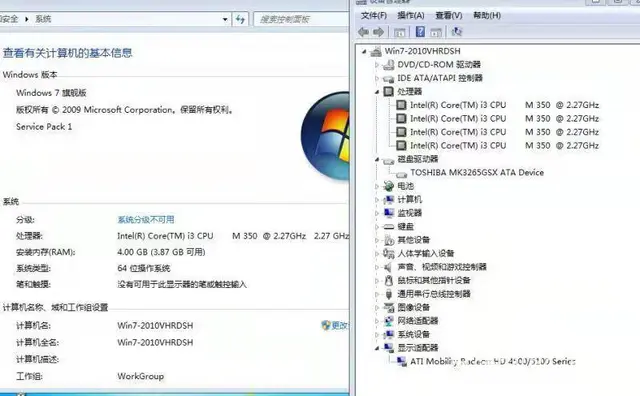This screenshot has width=640, height=396.
Task: Select the 其他设备 tree item
Action: tap(413, 240)
